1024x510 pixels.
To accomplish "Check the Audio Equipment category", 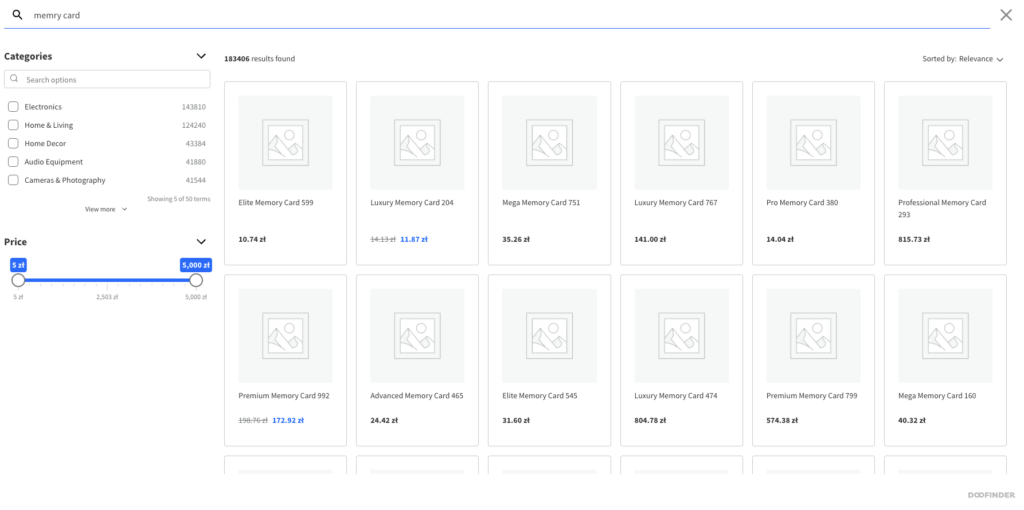I will click(x=13, y=161).
